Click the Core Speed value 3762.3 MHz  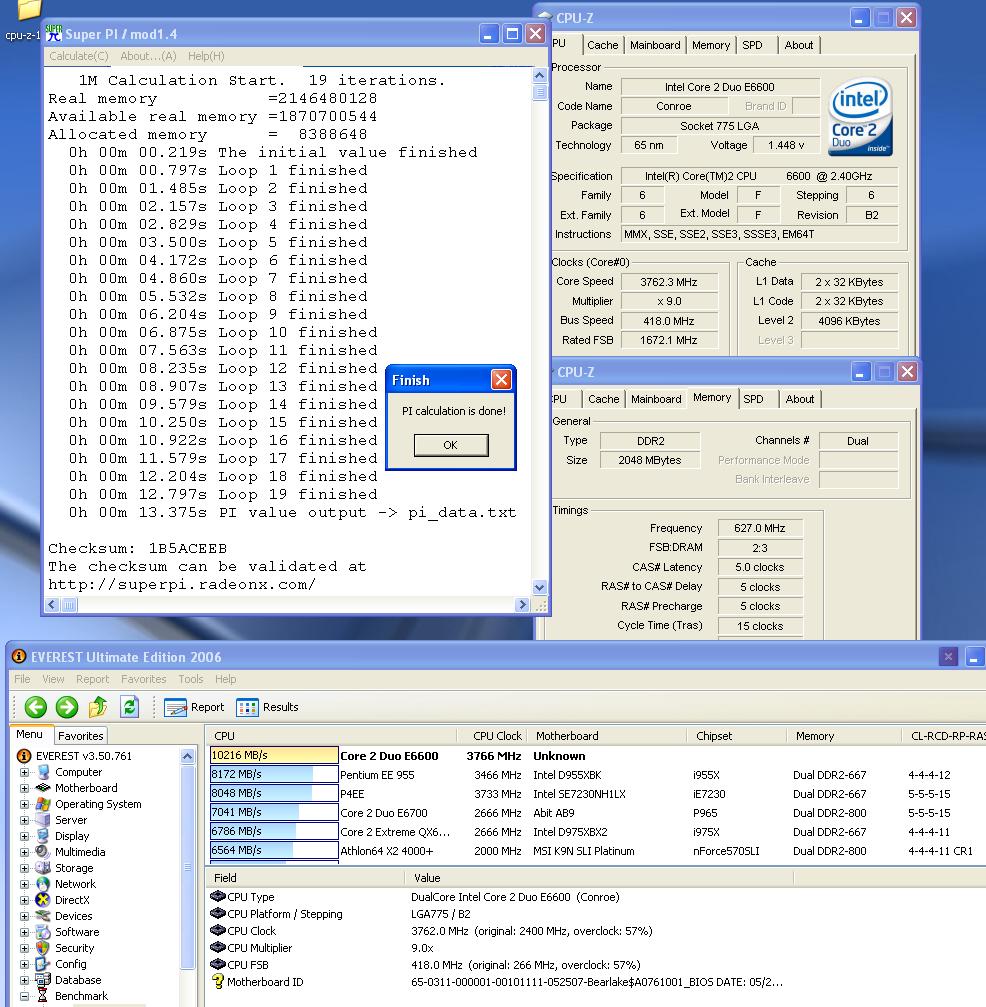pyautogui.click(x=669, y=282)
